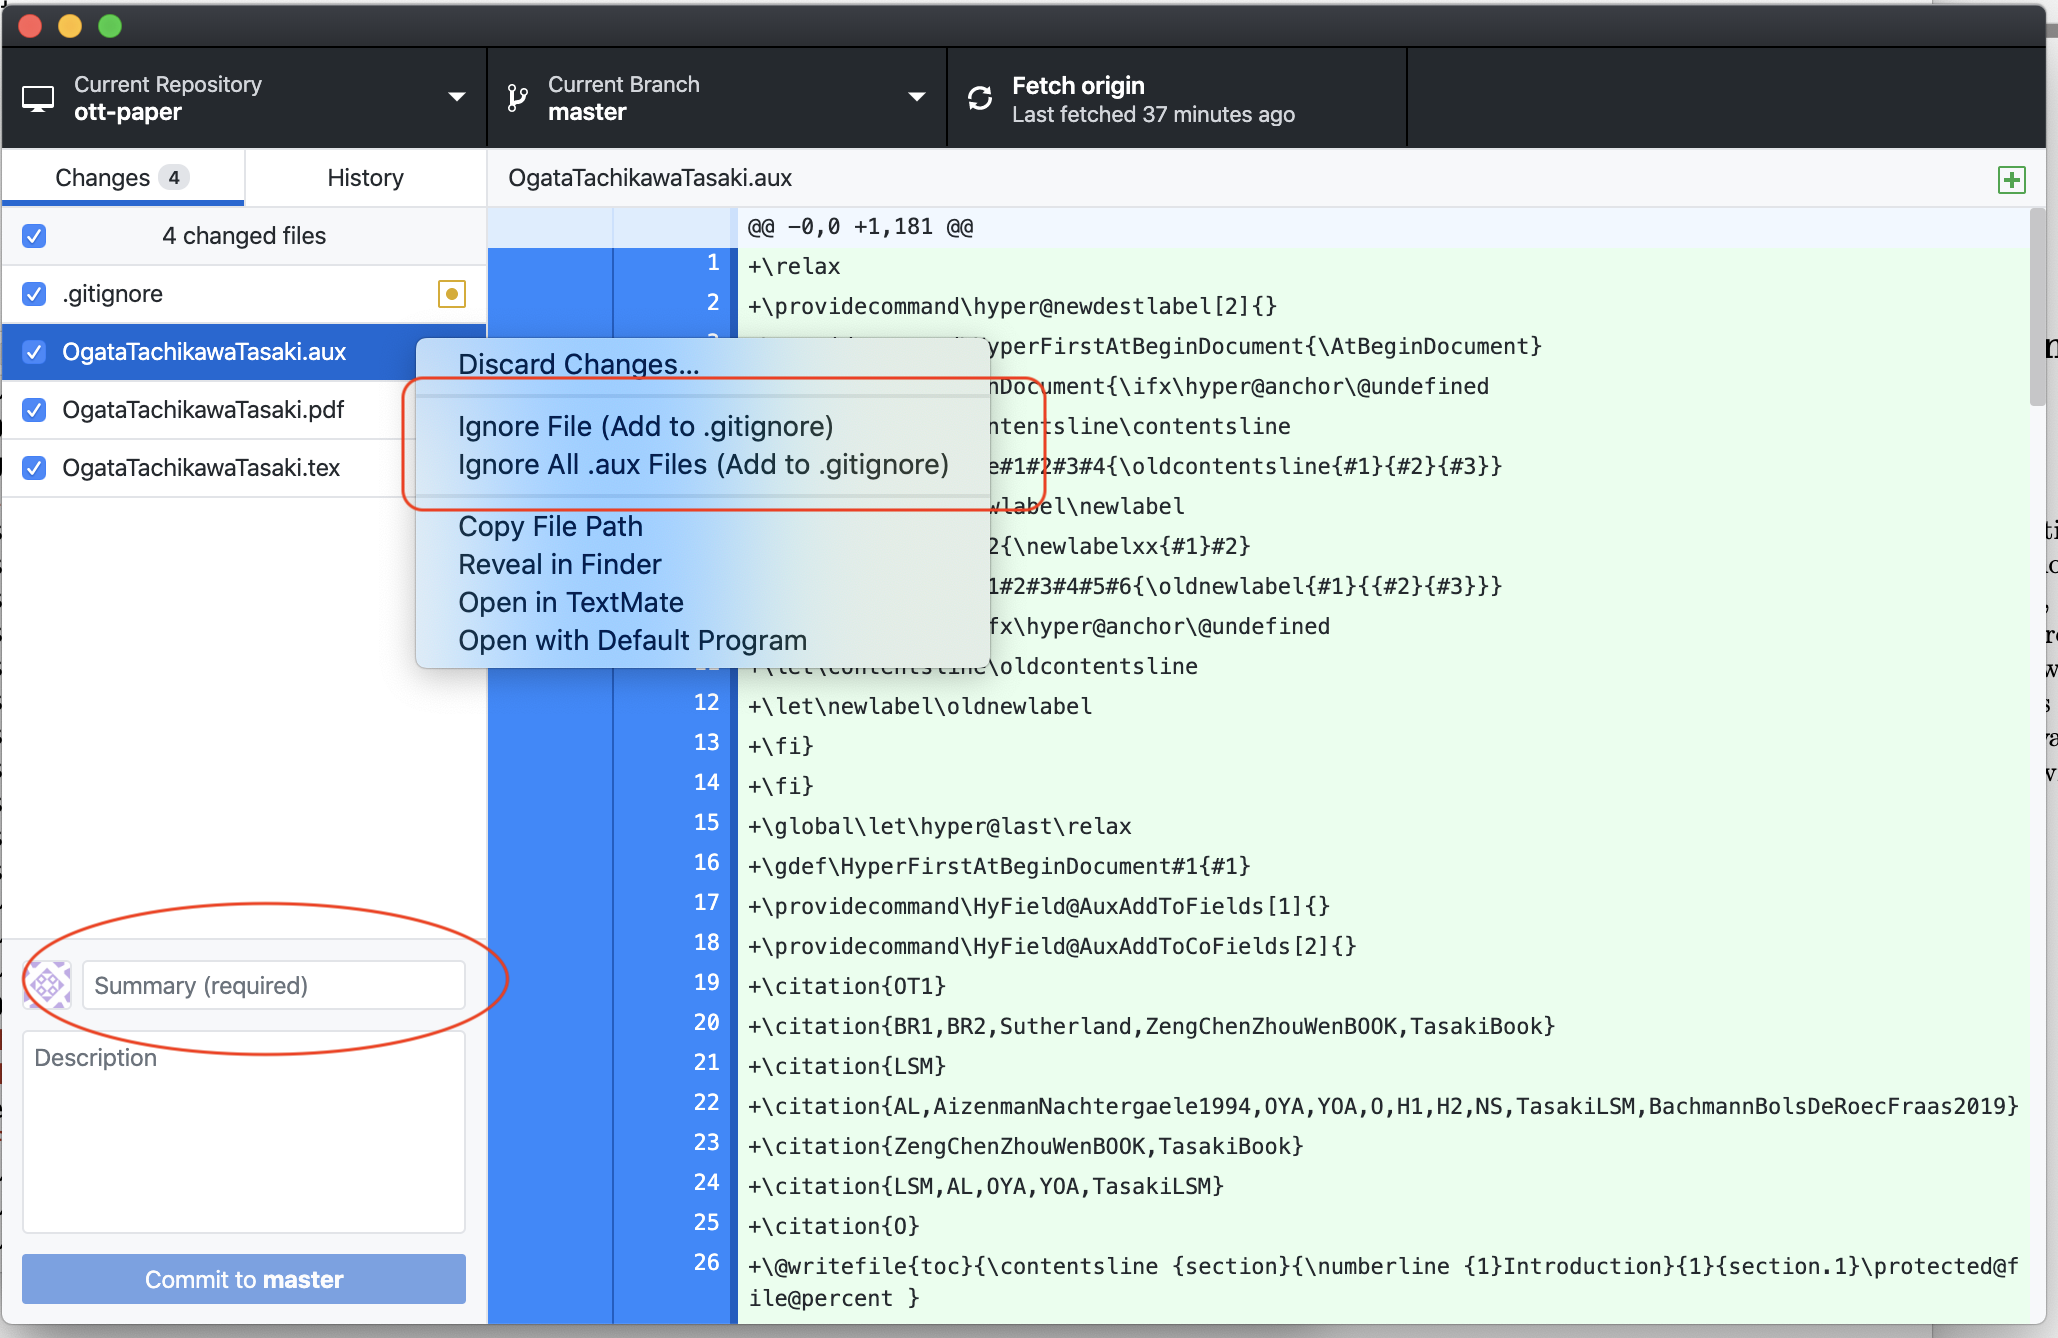Click the Fetch origin sync icon
This screenshot has width=2058, height=1338.
(x=980, y=98)
